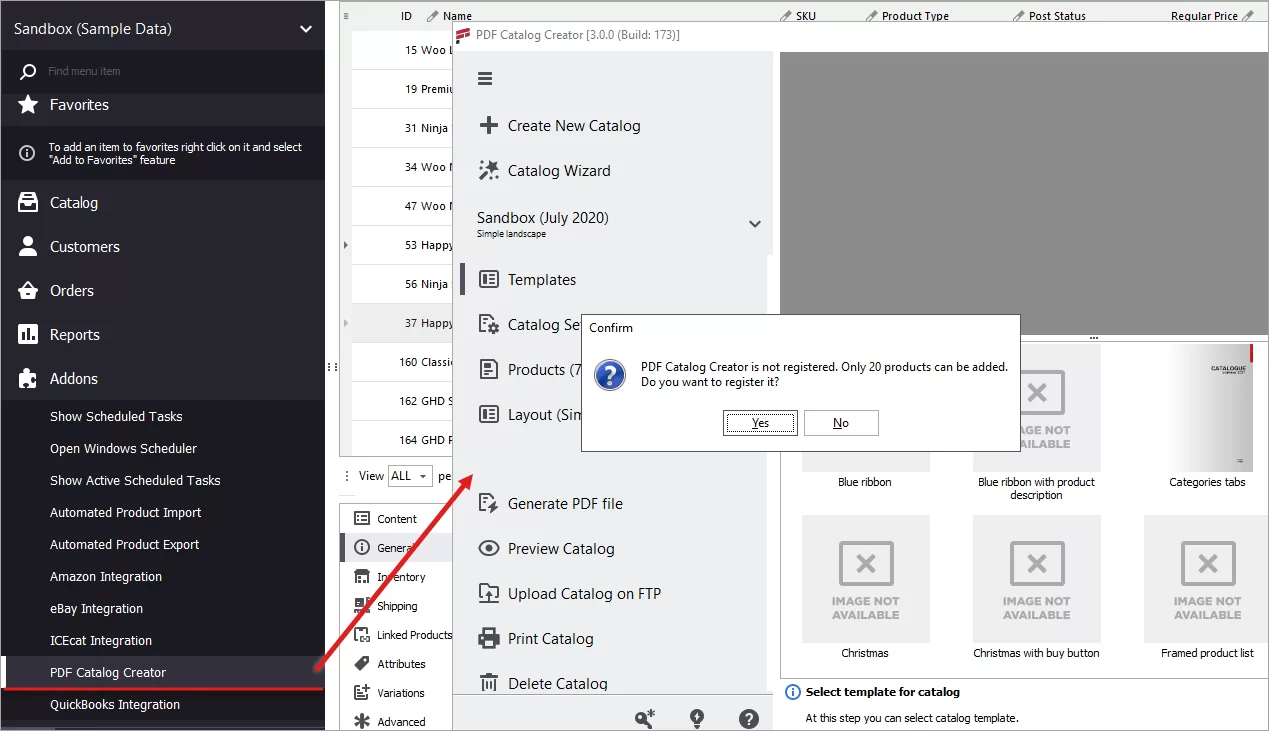Select the Print Catalog printer icon
Screen dimensions: 1269x731
(x=489, y=638)
